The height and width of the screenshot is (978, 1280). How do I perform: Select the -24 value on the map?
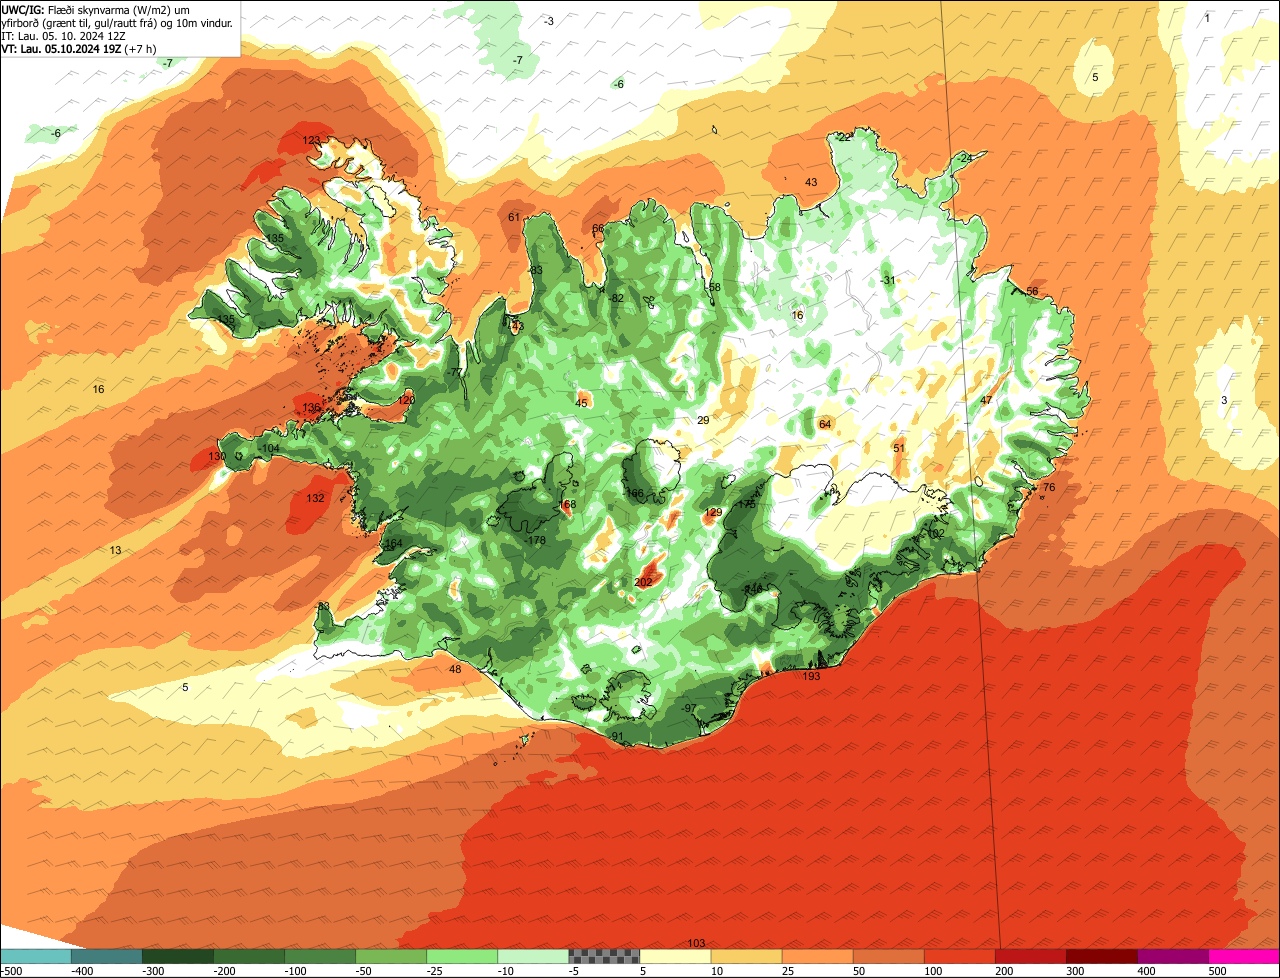click(x=965, y=158)
